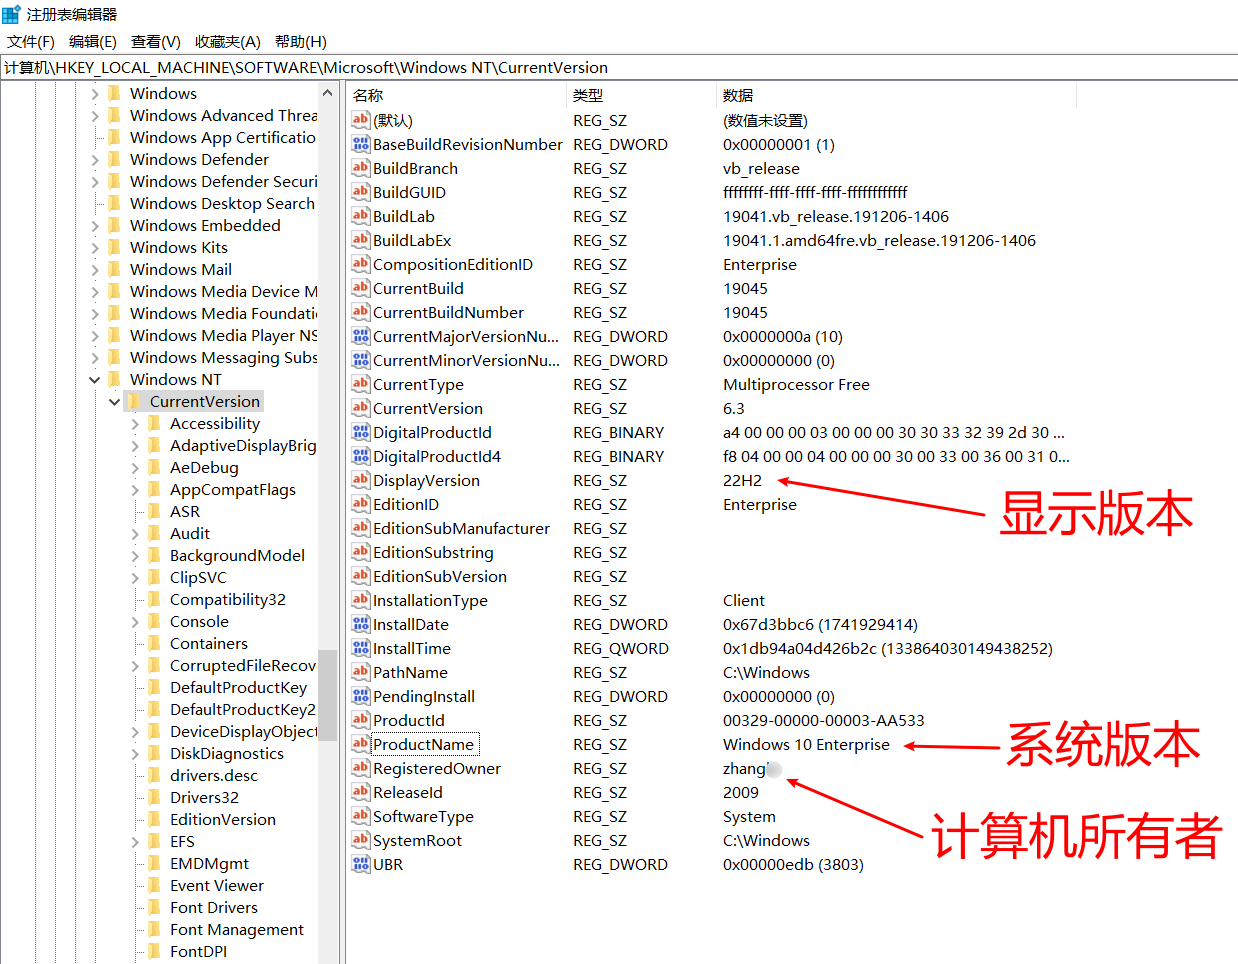Click the binary icon of DigitalProductId
Screen dimensions: 1238x964
[361, 432]
